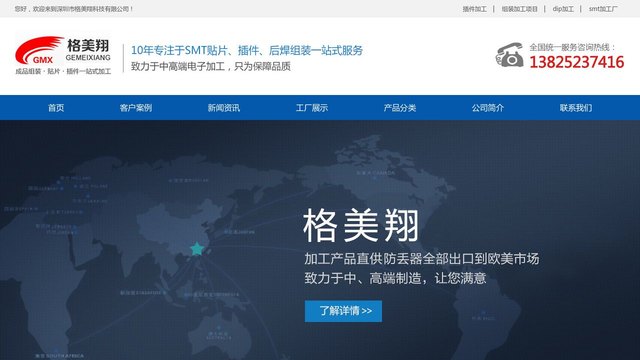Click banner line 加工产品直供防丢器全部出口到欧美市场
Viewport: 640px width, 360px height.
[x=422, y=258]
